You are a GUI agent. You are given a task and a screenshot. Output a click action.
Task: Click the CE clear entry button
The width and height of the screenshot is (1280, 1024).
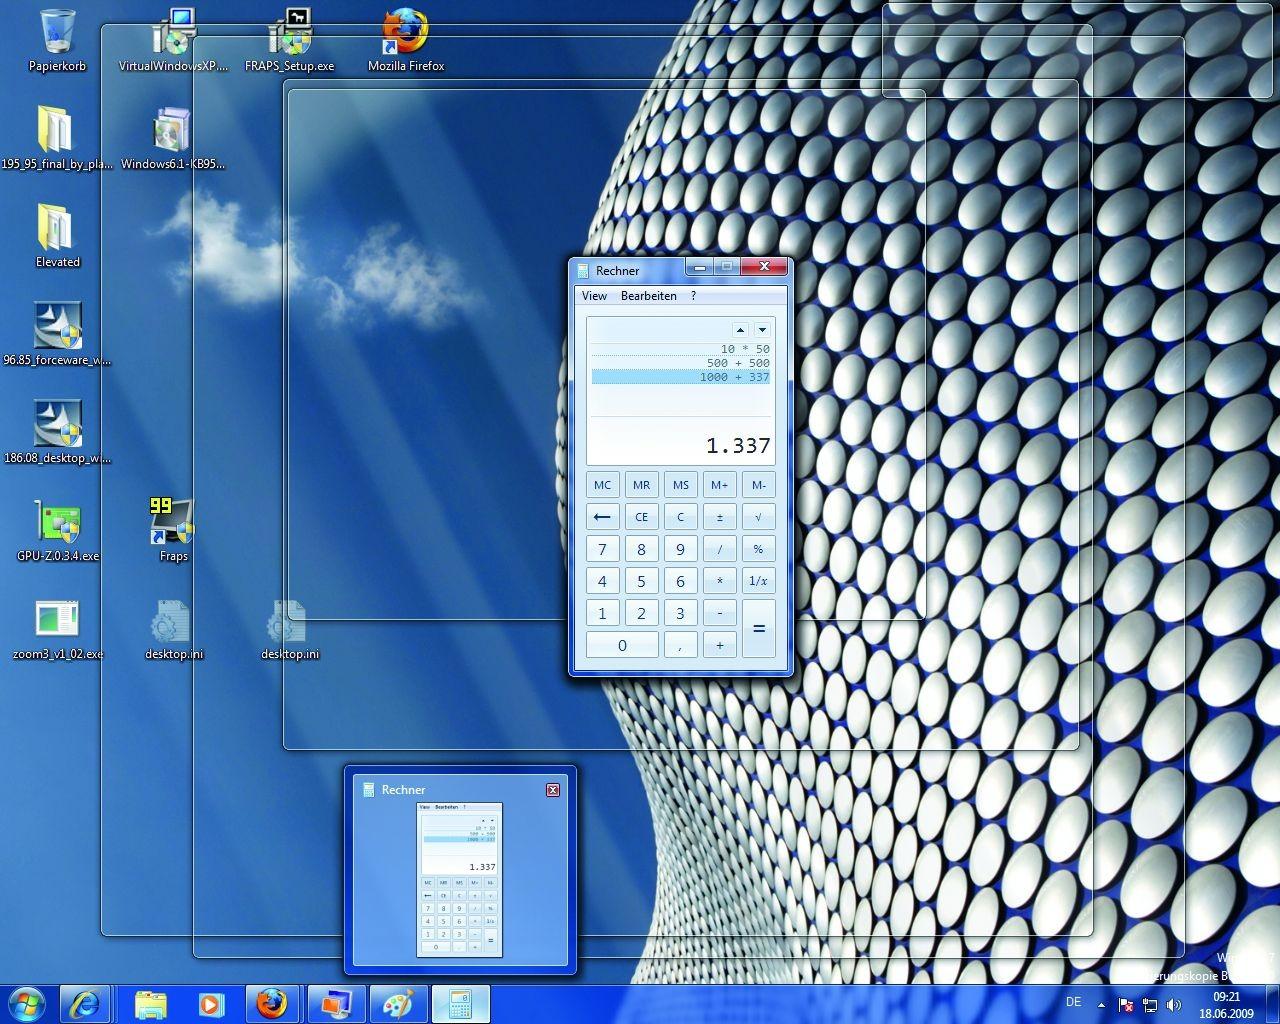641,517
